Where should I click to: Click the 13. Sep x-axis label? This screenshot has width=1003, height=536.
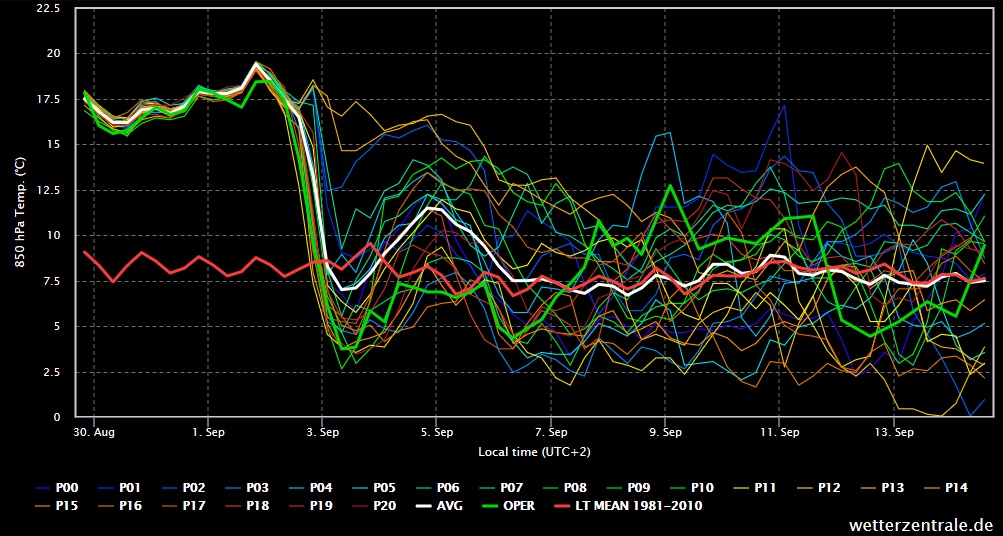tap(894, 432)
